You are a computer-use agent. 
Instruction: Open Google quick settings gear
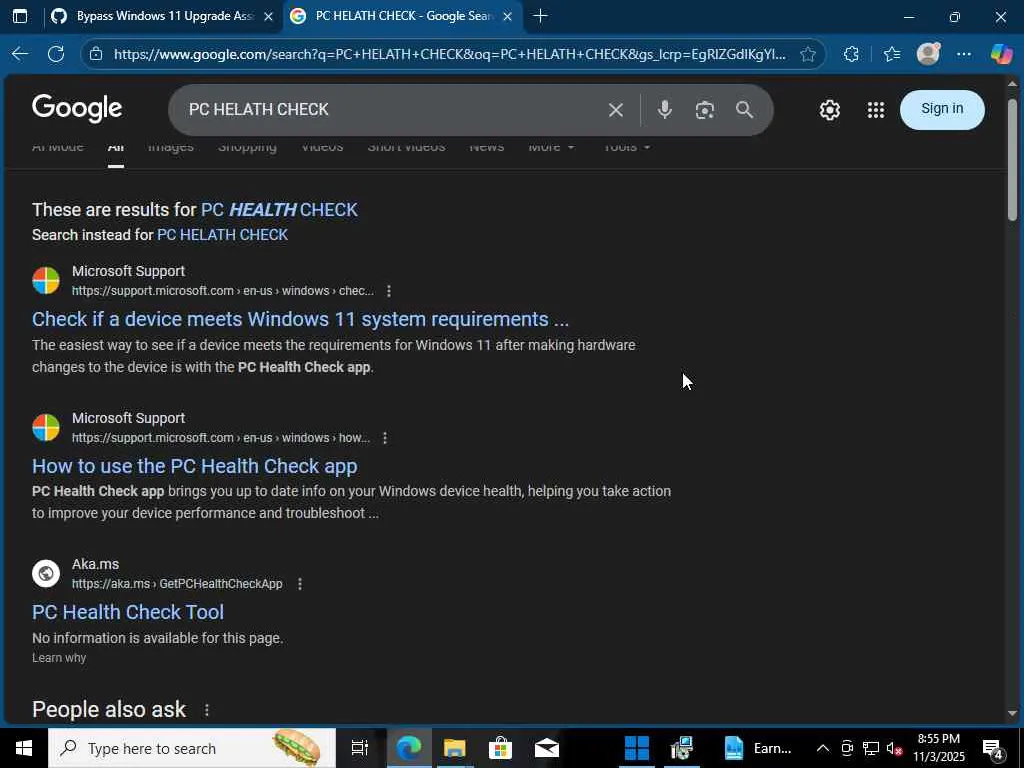point(829,110)
